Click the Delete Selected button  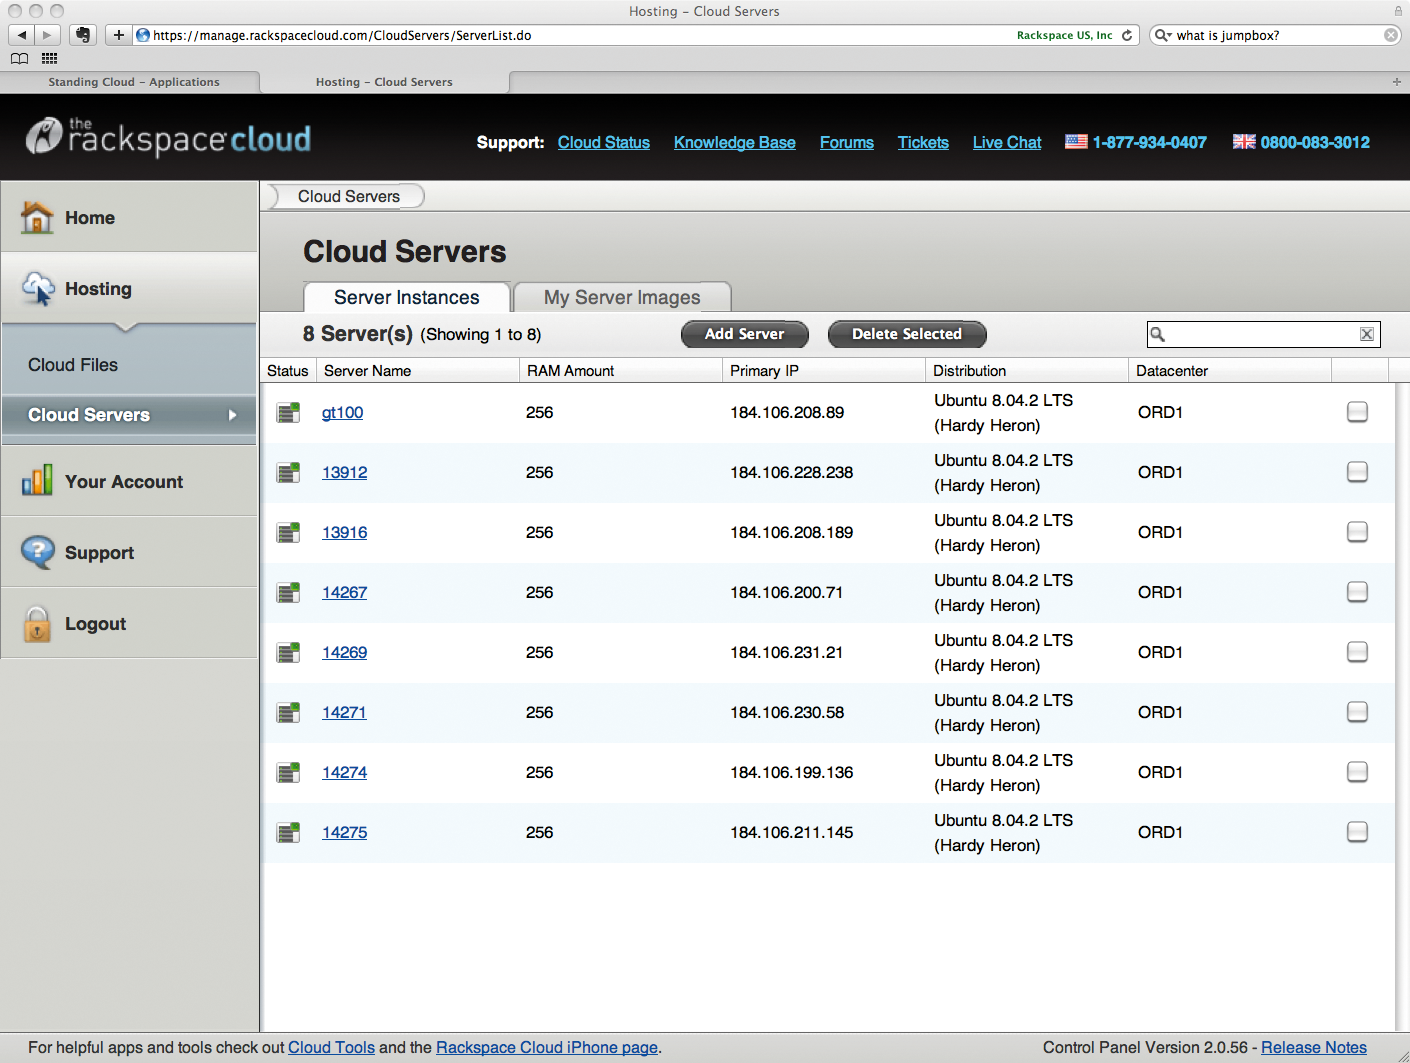(x=907, y=334)
